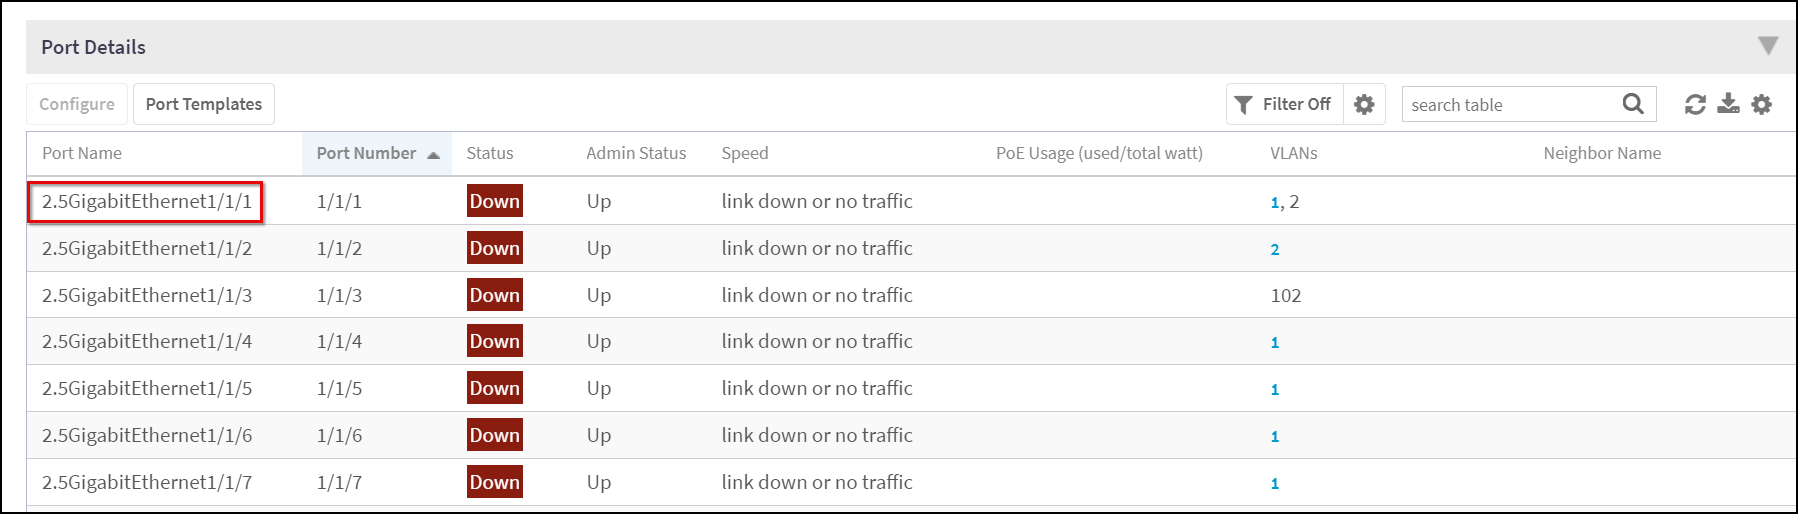Click the Down status badge for port 1/1/3

tap(495, 295)
